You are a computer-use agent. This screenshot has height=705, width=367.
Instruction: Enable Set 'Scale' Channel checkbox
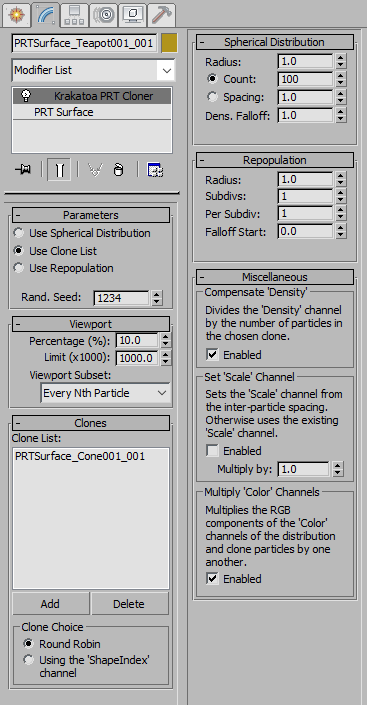(x=212, y=451)
